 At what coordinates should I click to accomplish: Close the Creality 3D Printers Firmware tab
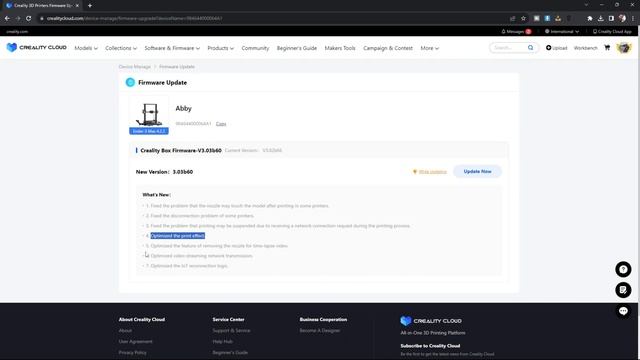tap(77, 6)
